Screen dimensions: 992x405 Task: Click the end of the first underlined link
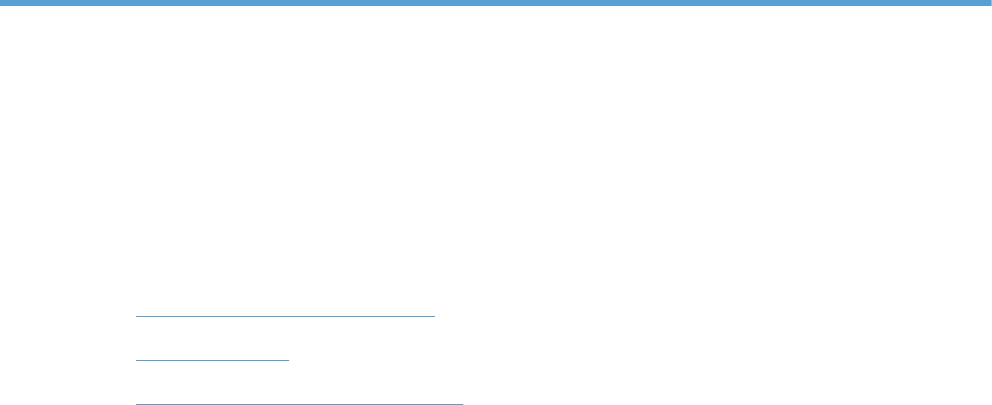pyautogui.click(x=433, y=316)
